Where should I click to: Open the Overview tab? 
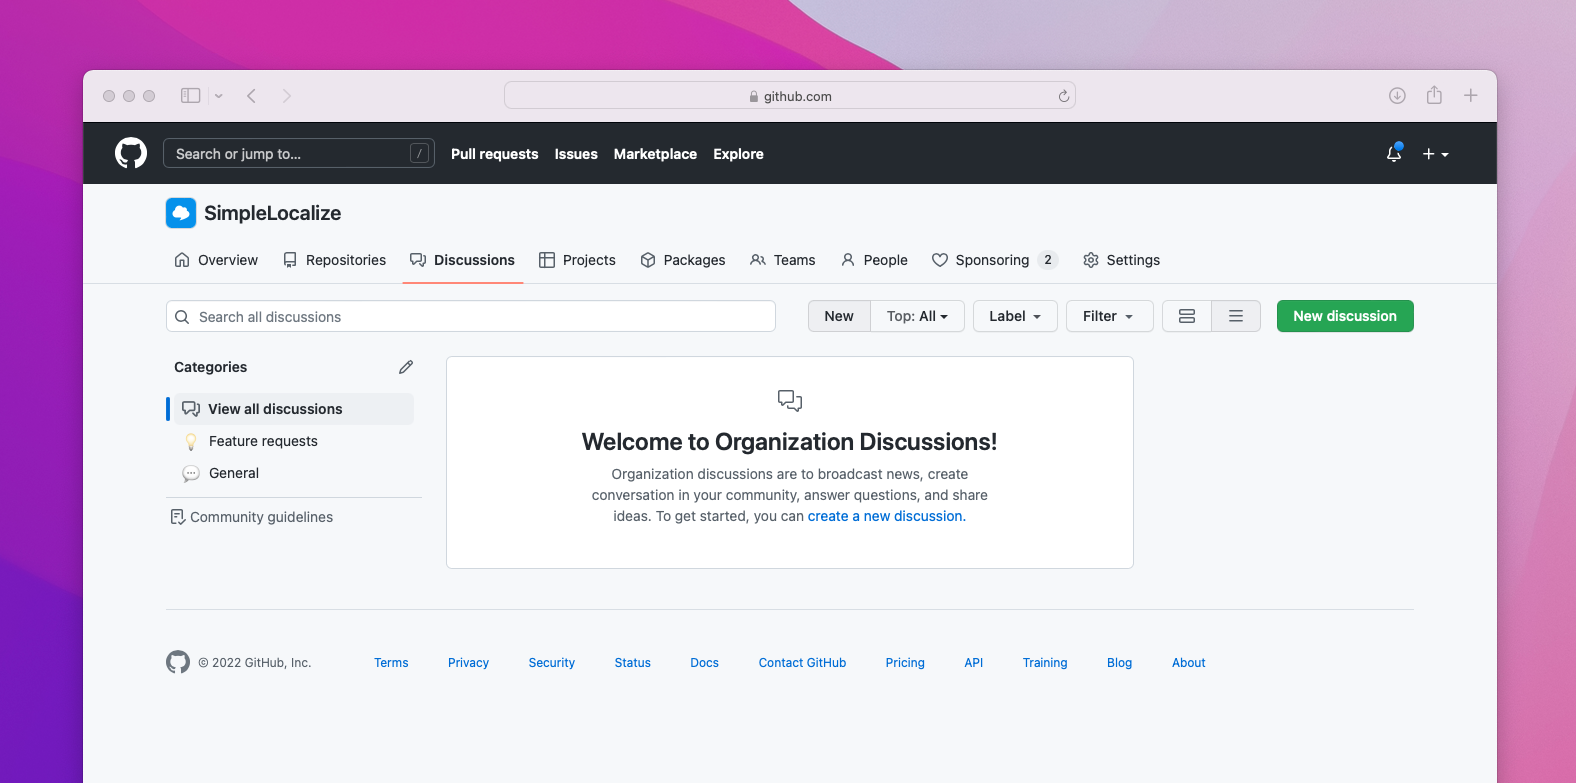point(216,260)
